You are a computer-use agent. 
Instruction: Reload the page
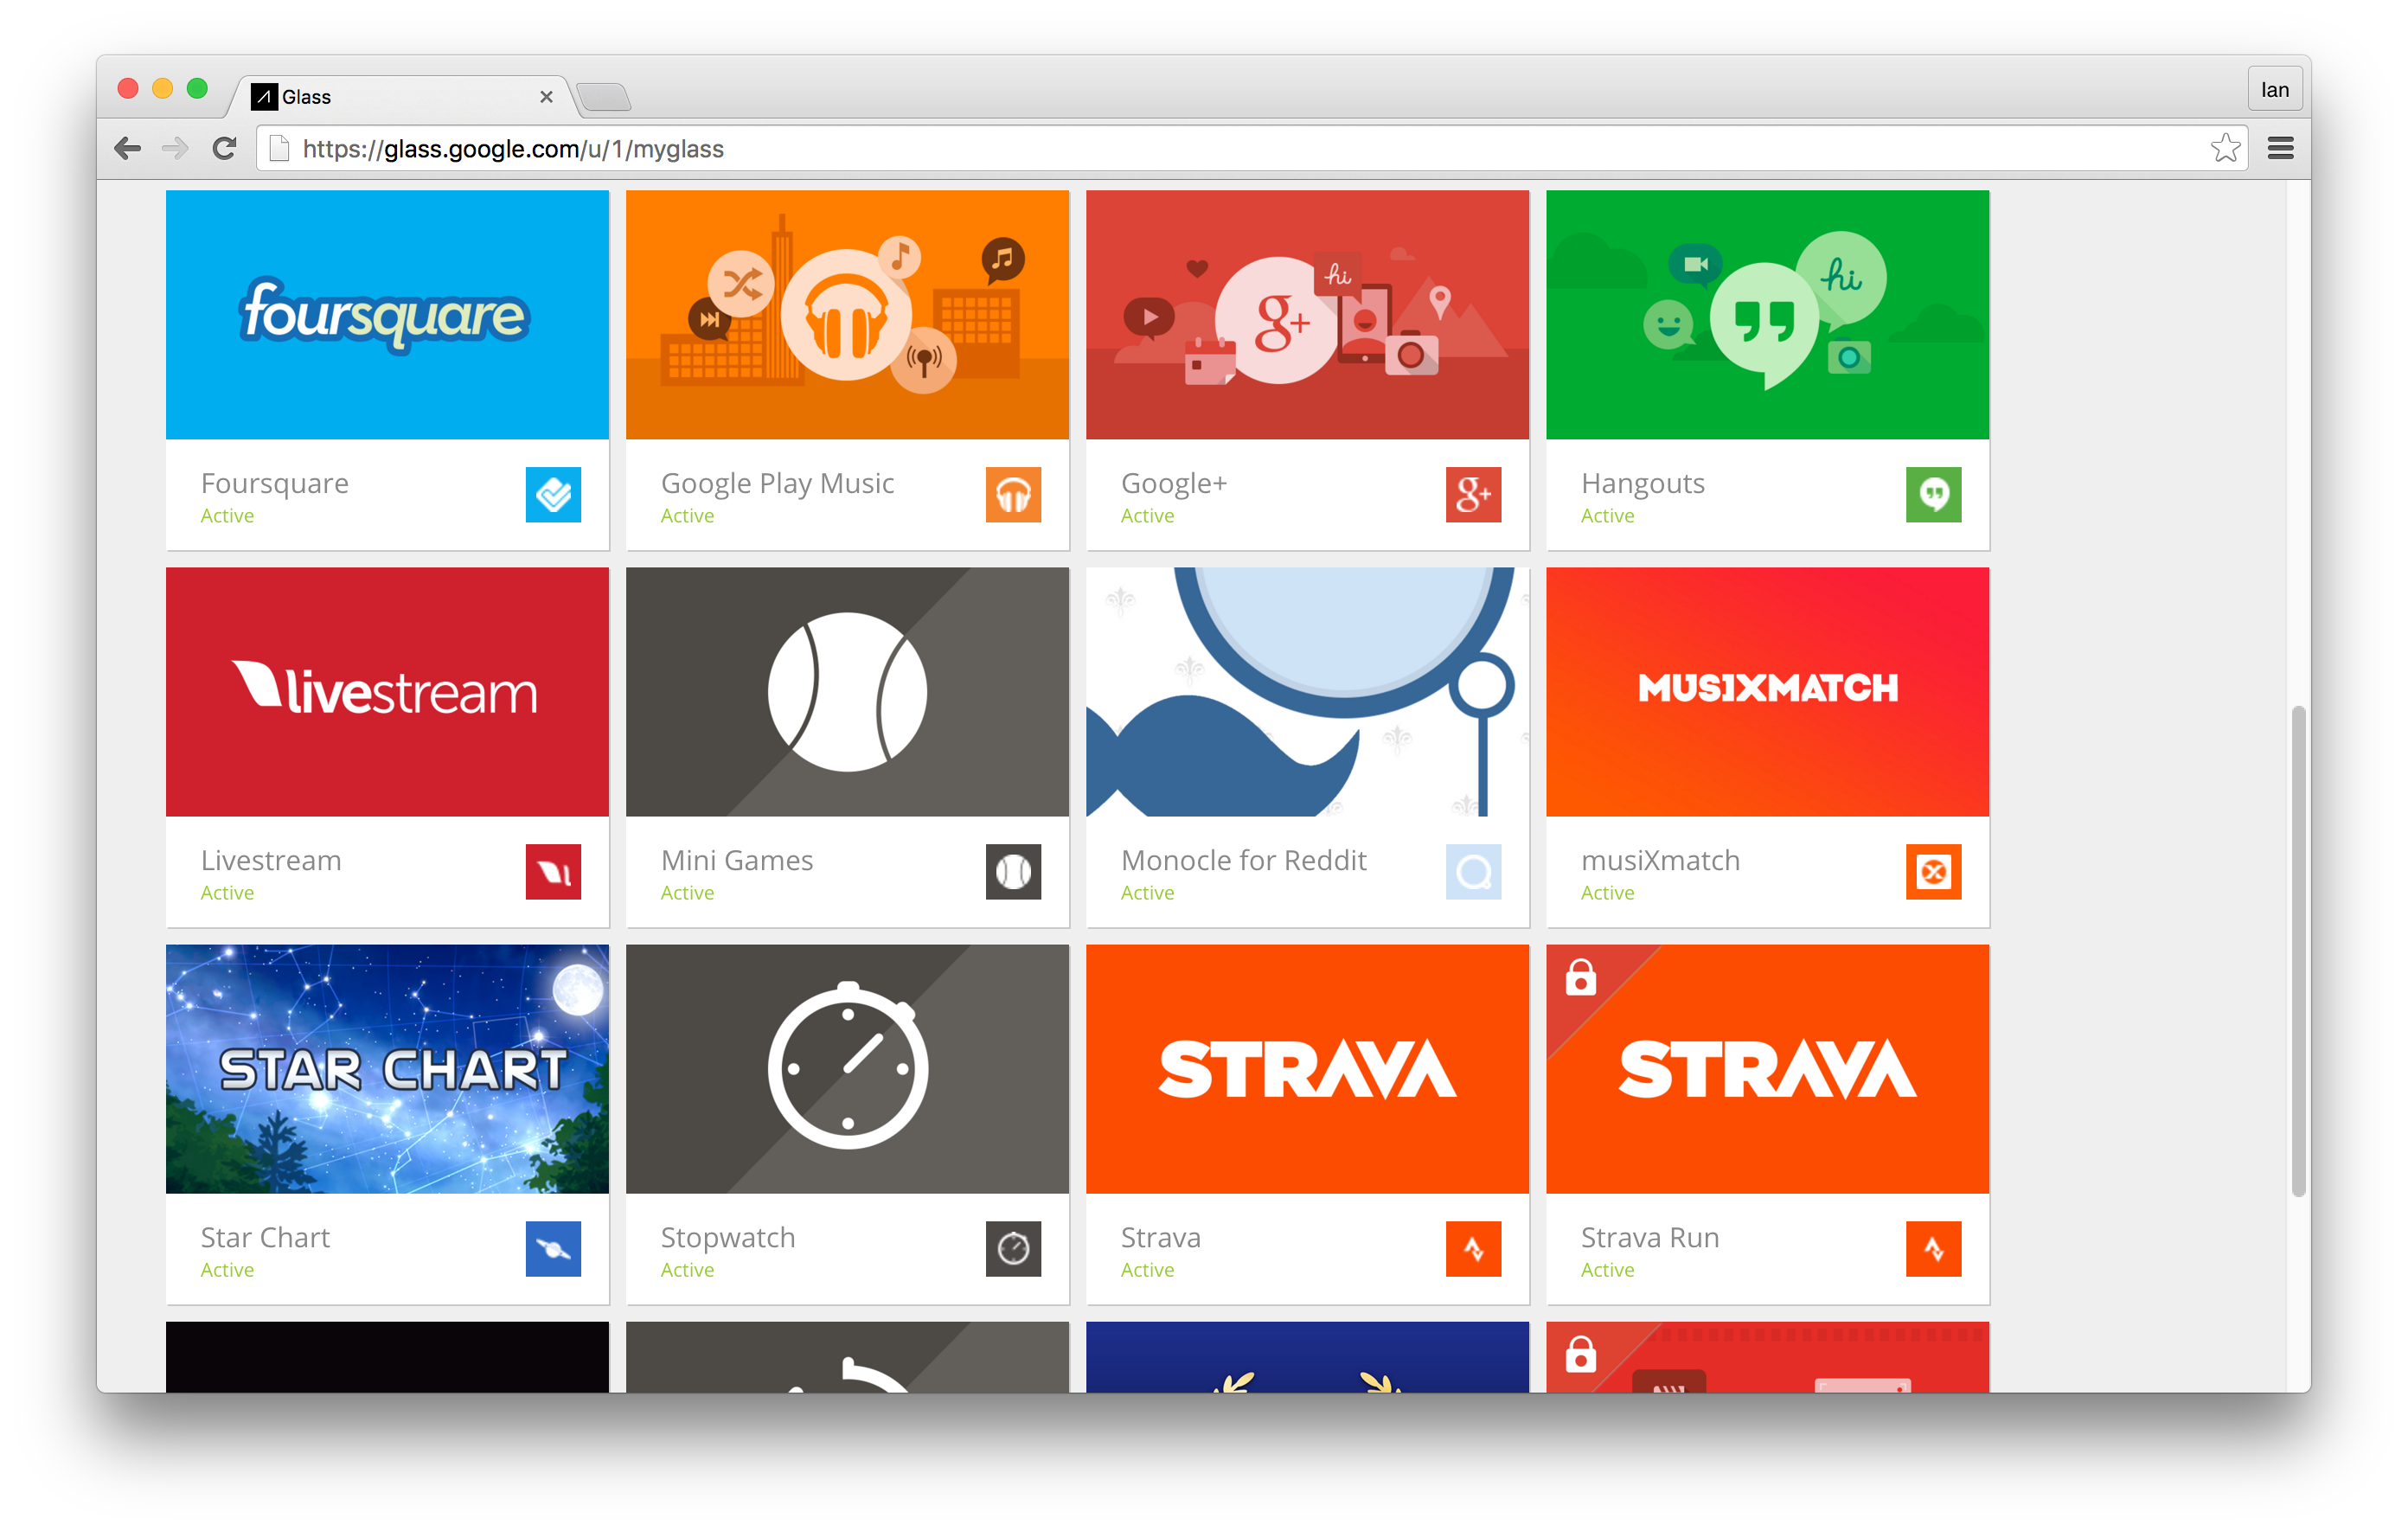tap(224, 149)
